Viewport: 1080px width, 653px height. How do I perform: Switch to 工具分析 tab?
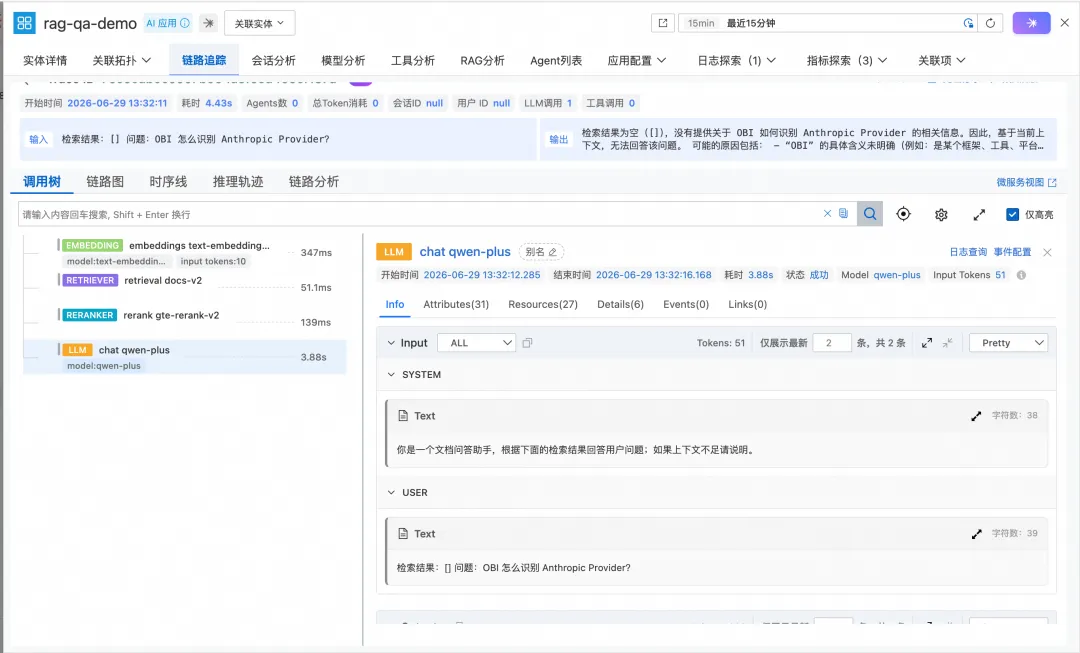(413, 61)
